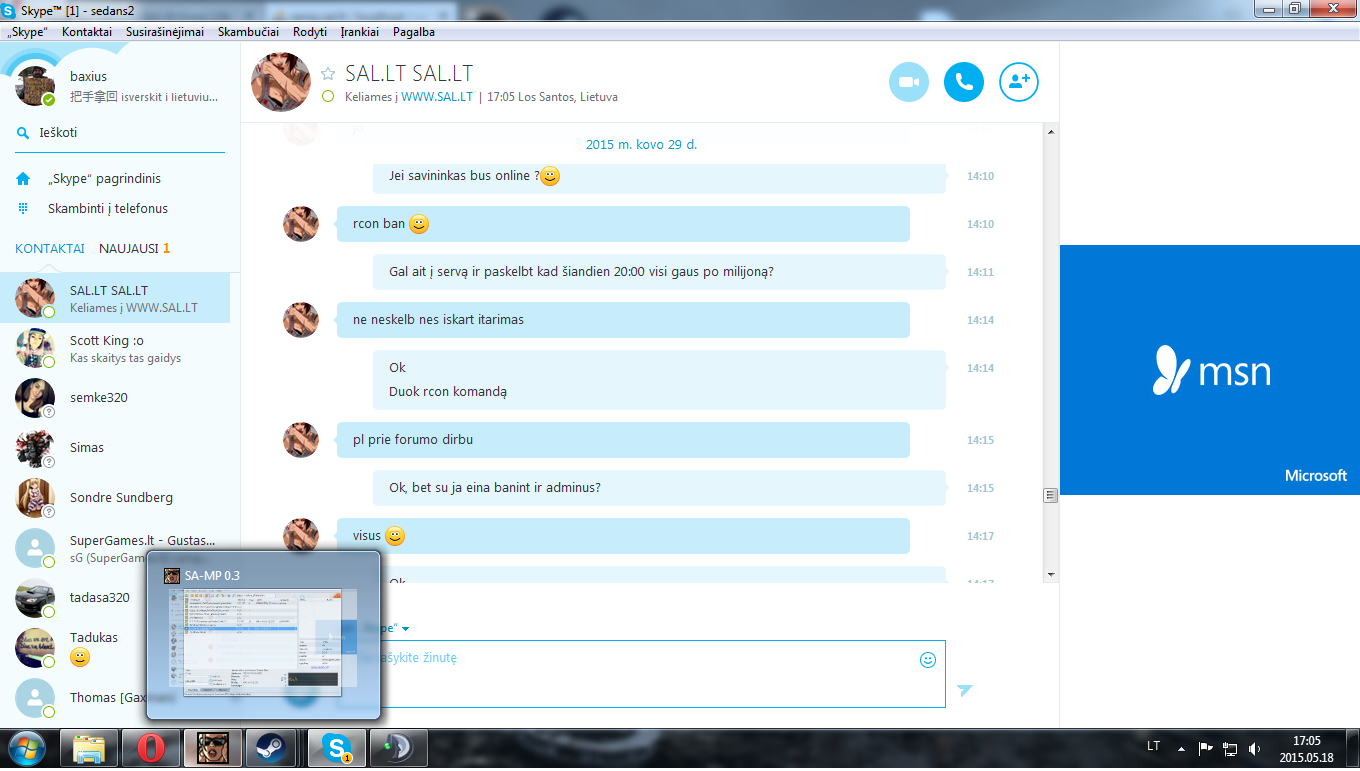Viewport: 1360px width, 771px height.
Task: Click the Action Center flag tray icon
Action: pyautogui.click(x=1206, y=748)
